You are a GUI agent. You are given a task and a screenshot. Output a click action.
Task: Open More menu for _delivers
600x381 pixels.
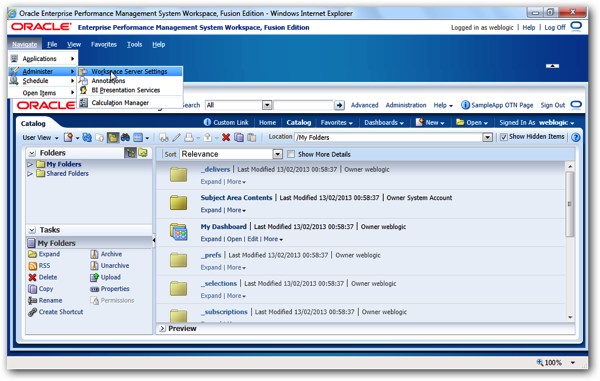pos(236,182)
